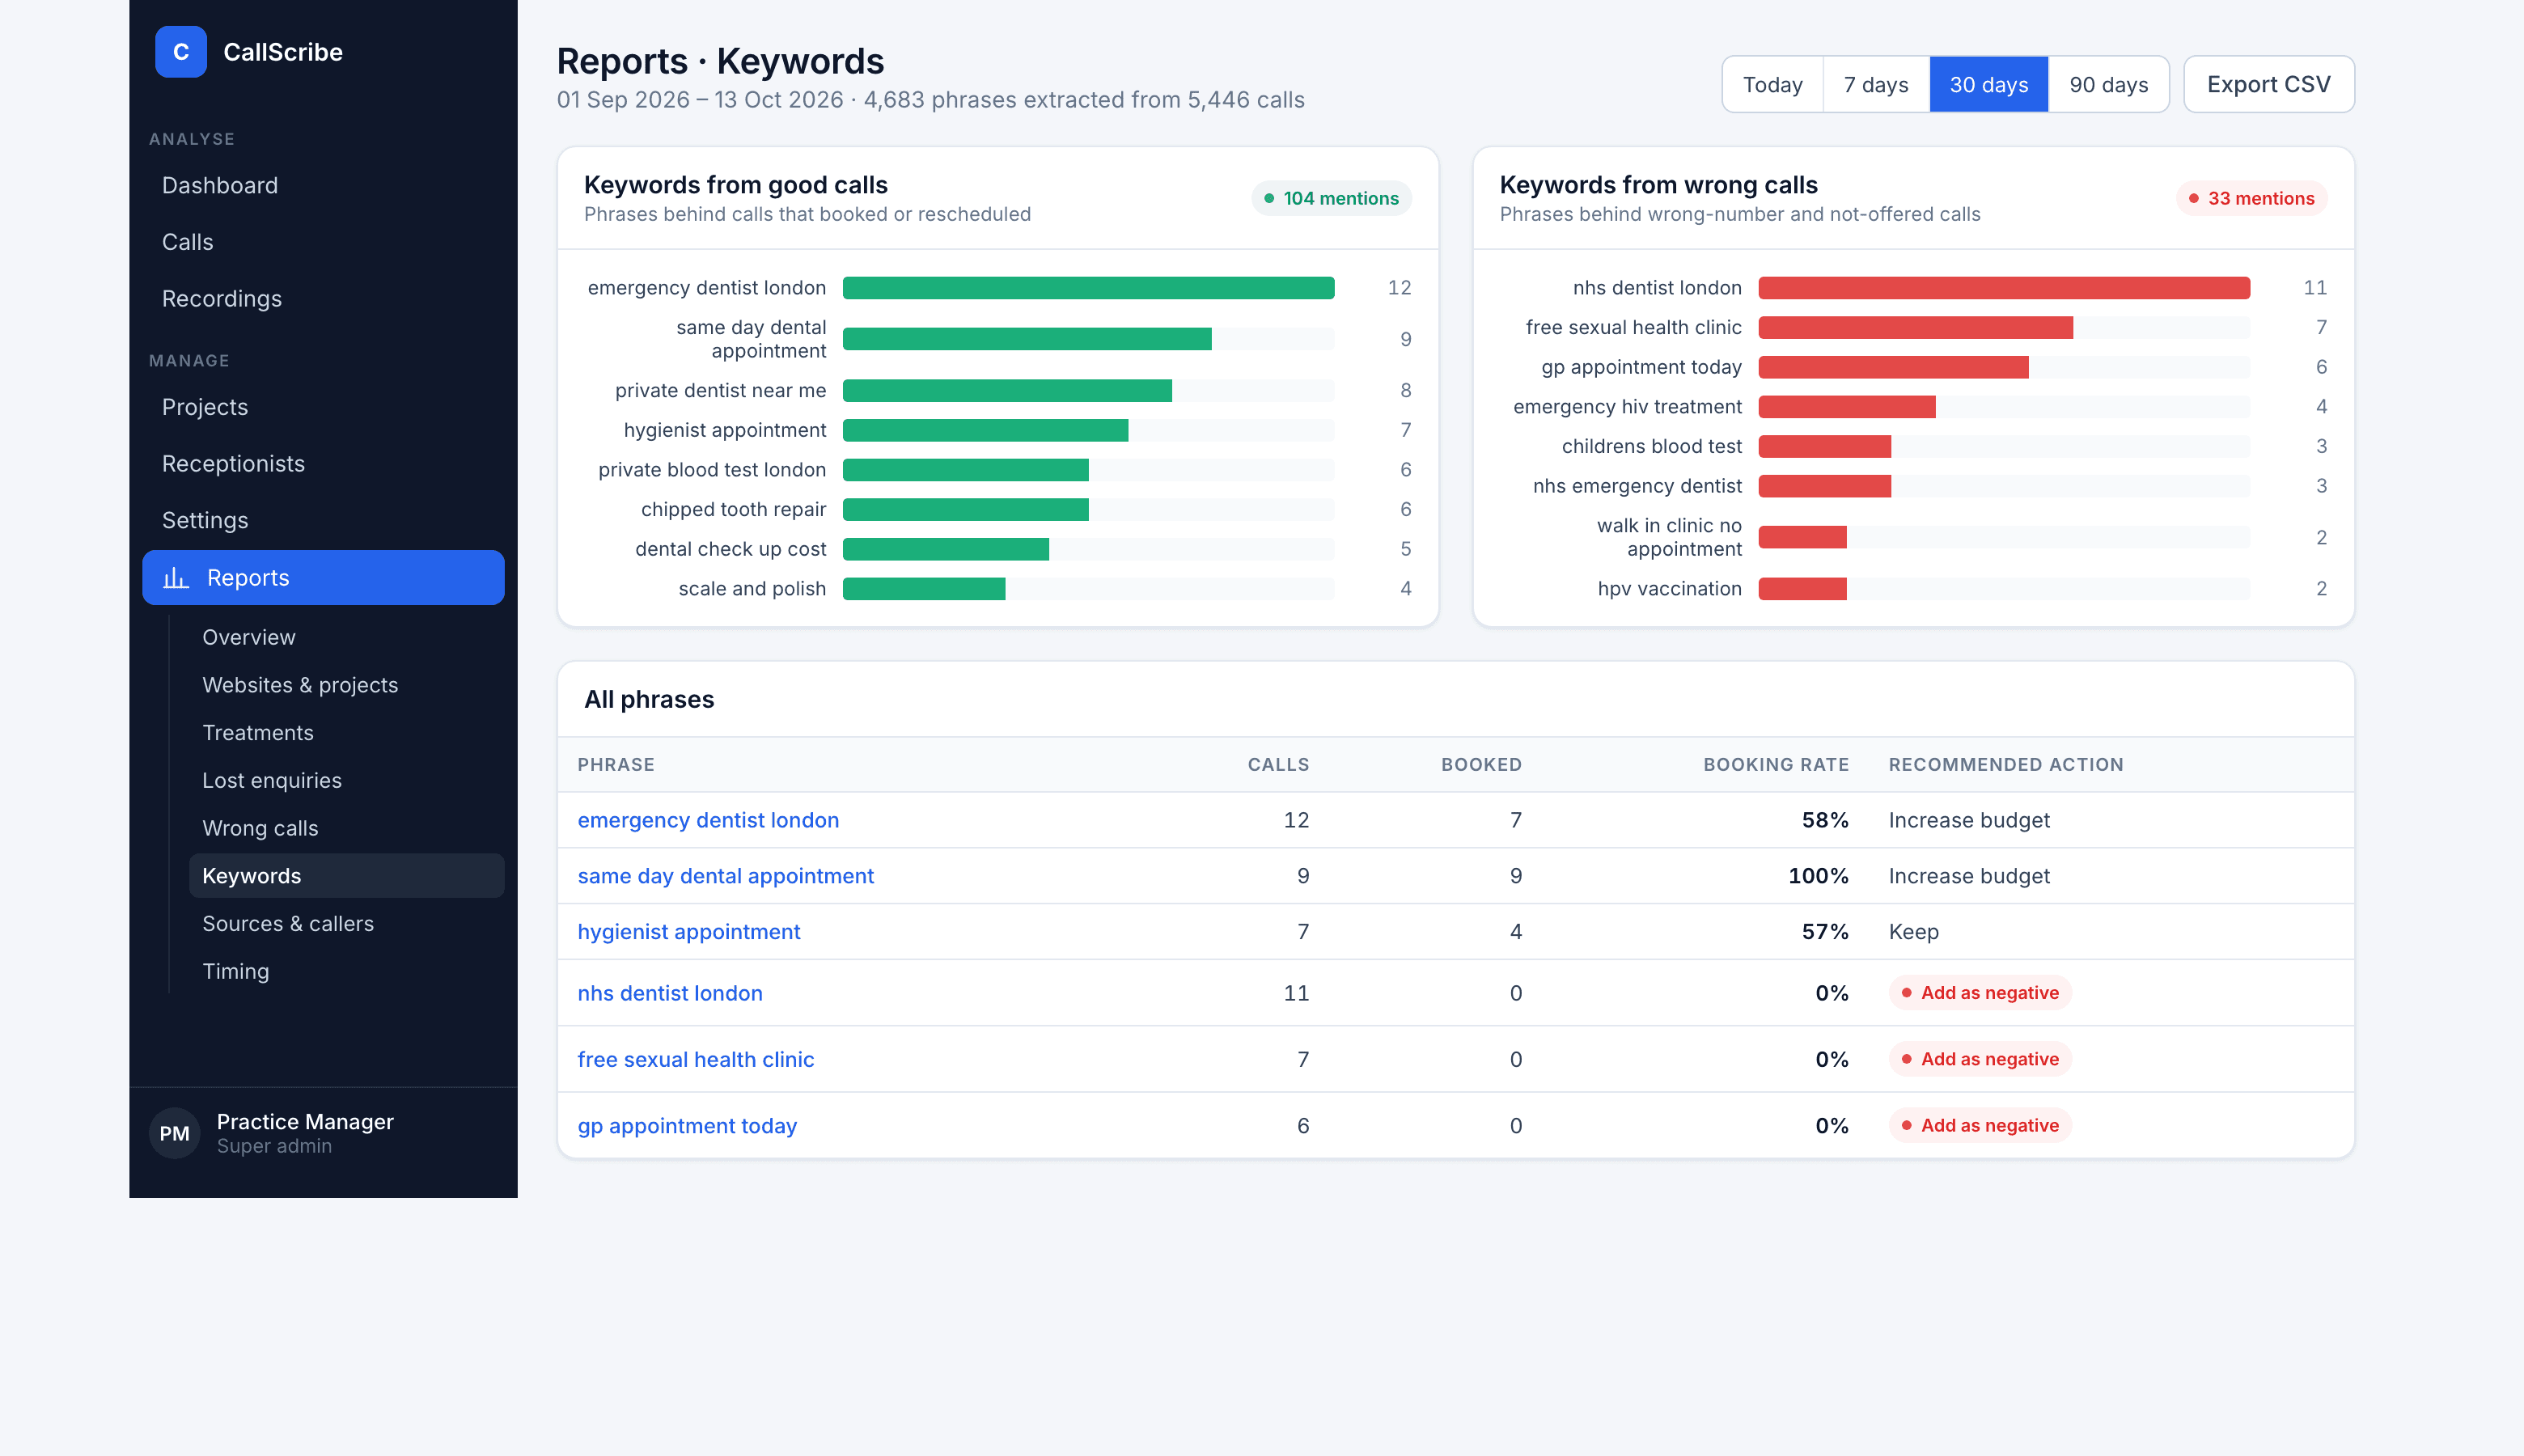Click the CallScribe logo icon

pos(181,52)
